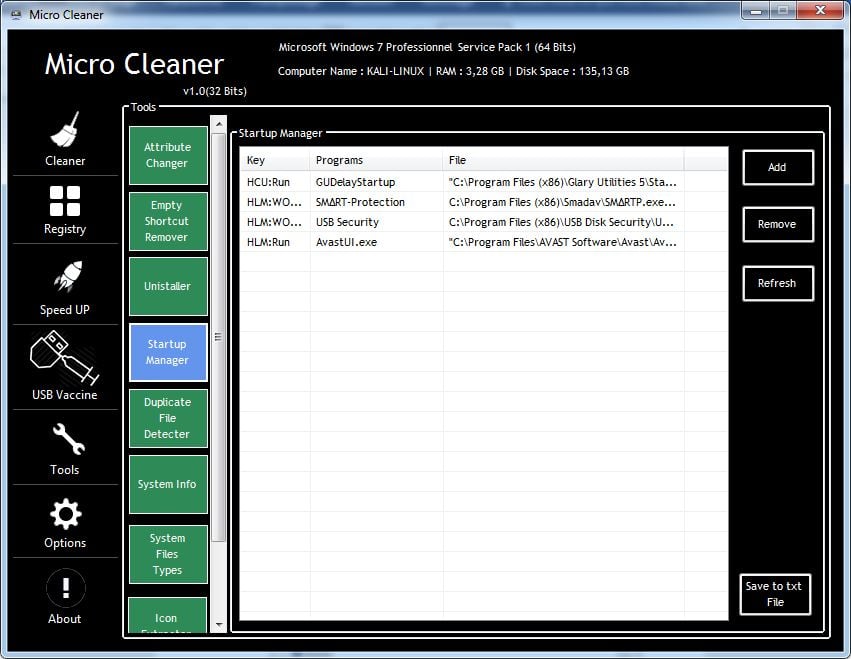Image resolution: width=851 pixels, height=659 pixels.
Task: Sort by the Programs column header
Action: (376, 160)
